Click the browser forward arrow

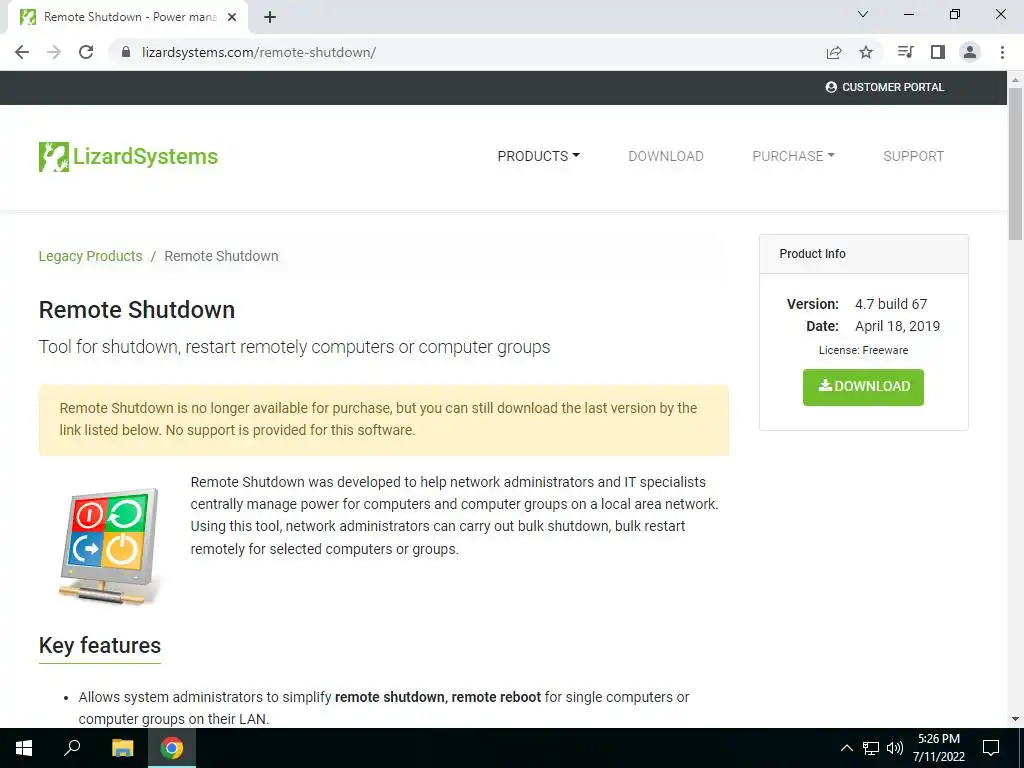pyautogui.click(x=54, y=52)
